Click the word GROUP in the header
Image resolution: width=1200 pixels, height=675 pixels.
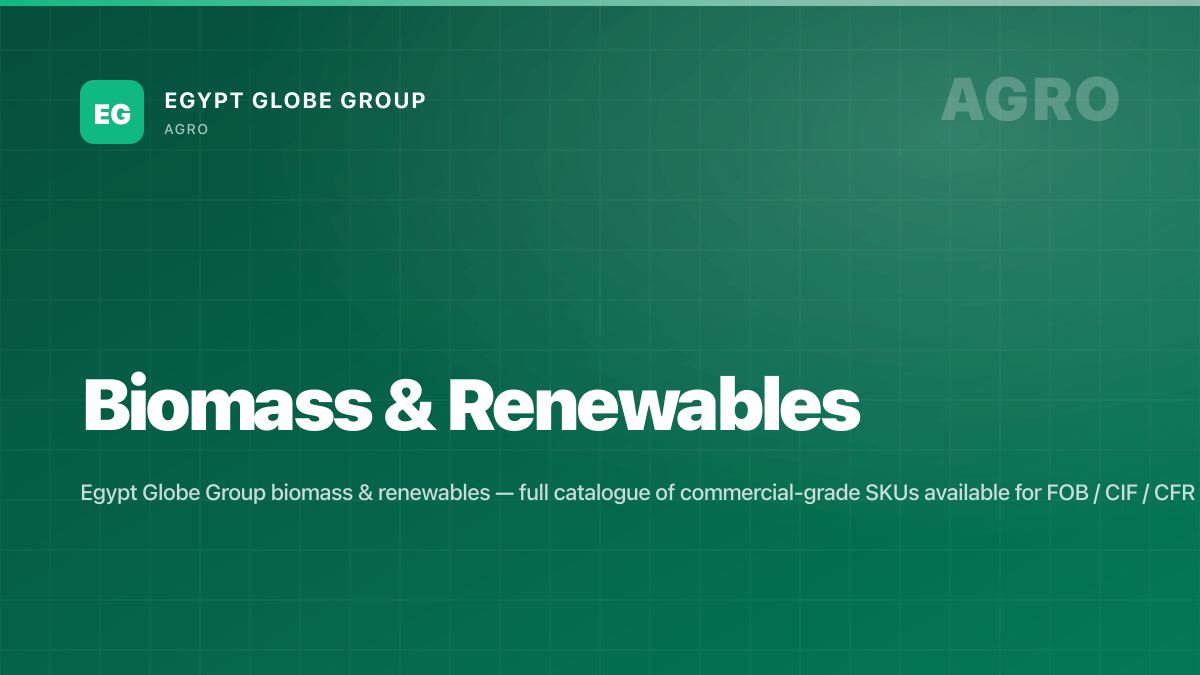388,100
